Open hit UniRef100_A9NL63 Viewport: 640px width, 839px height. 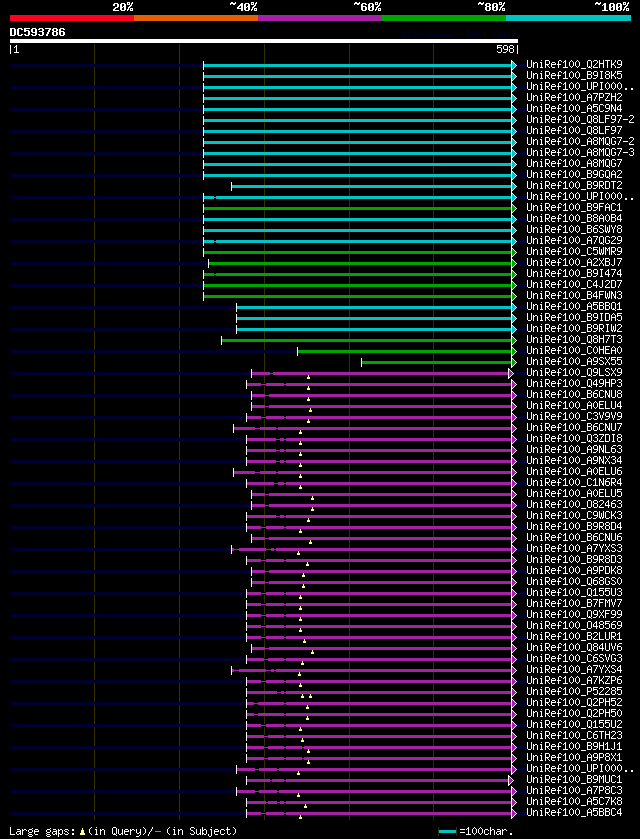click(574, 449)
